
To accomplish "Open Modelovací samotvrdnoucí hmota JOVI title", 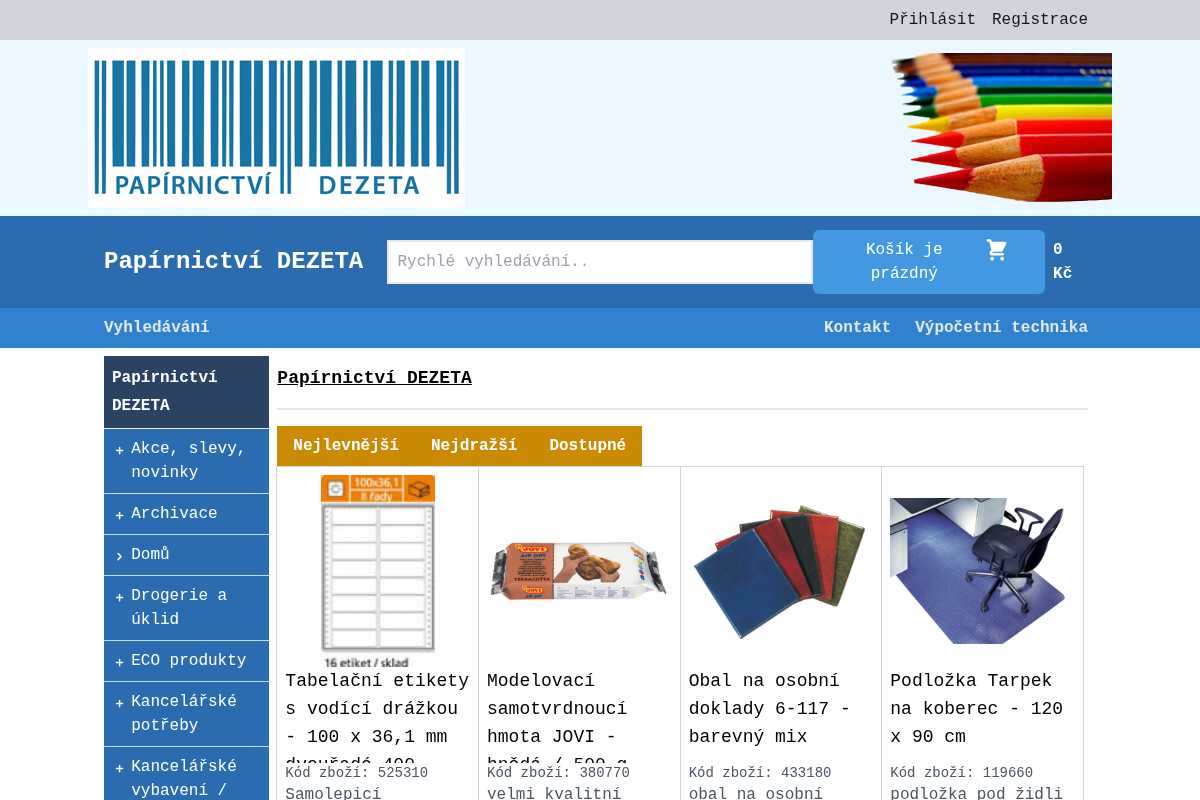I will (x=579, y=717).
